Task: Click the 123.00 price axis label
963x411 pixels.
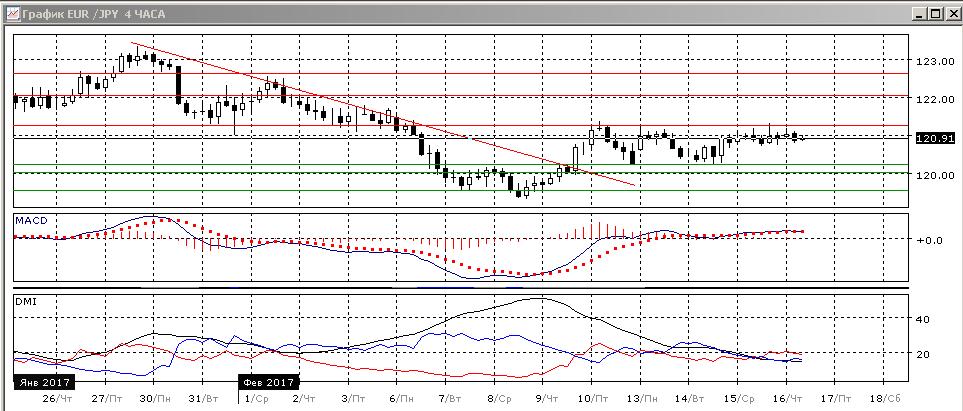Action: click(x=935, y=61)
